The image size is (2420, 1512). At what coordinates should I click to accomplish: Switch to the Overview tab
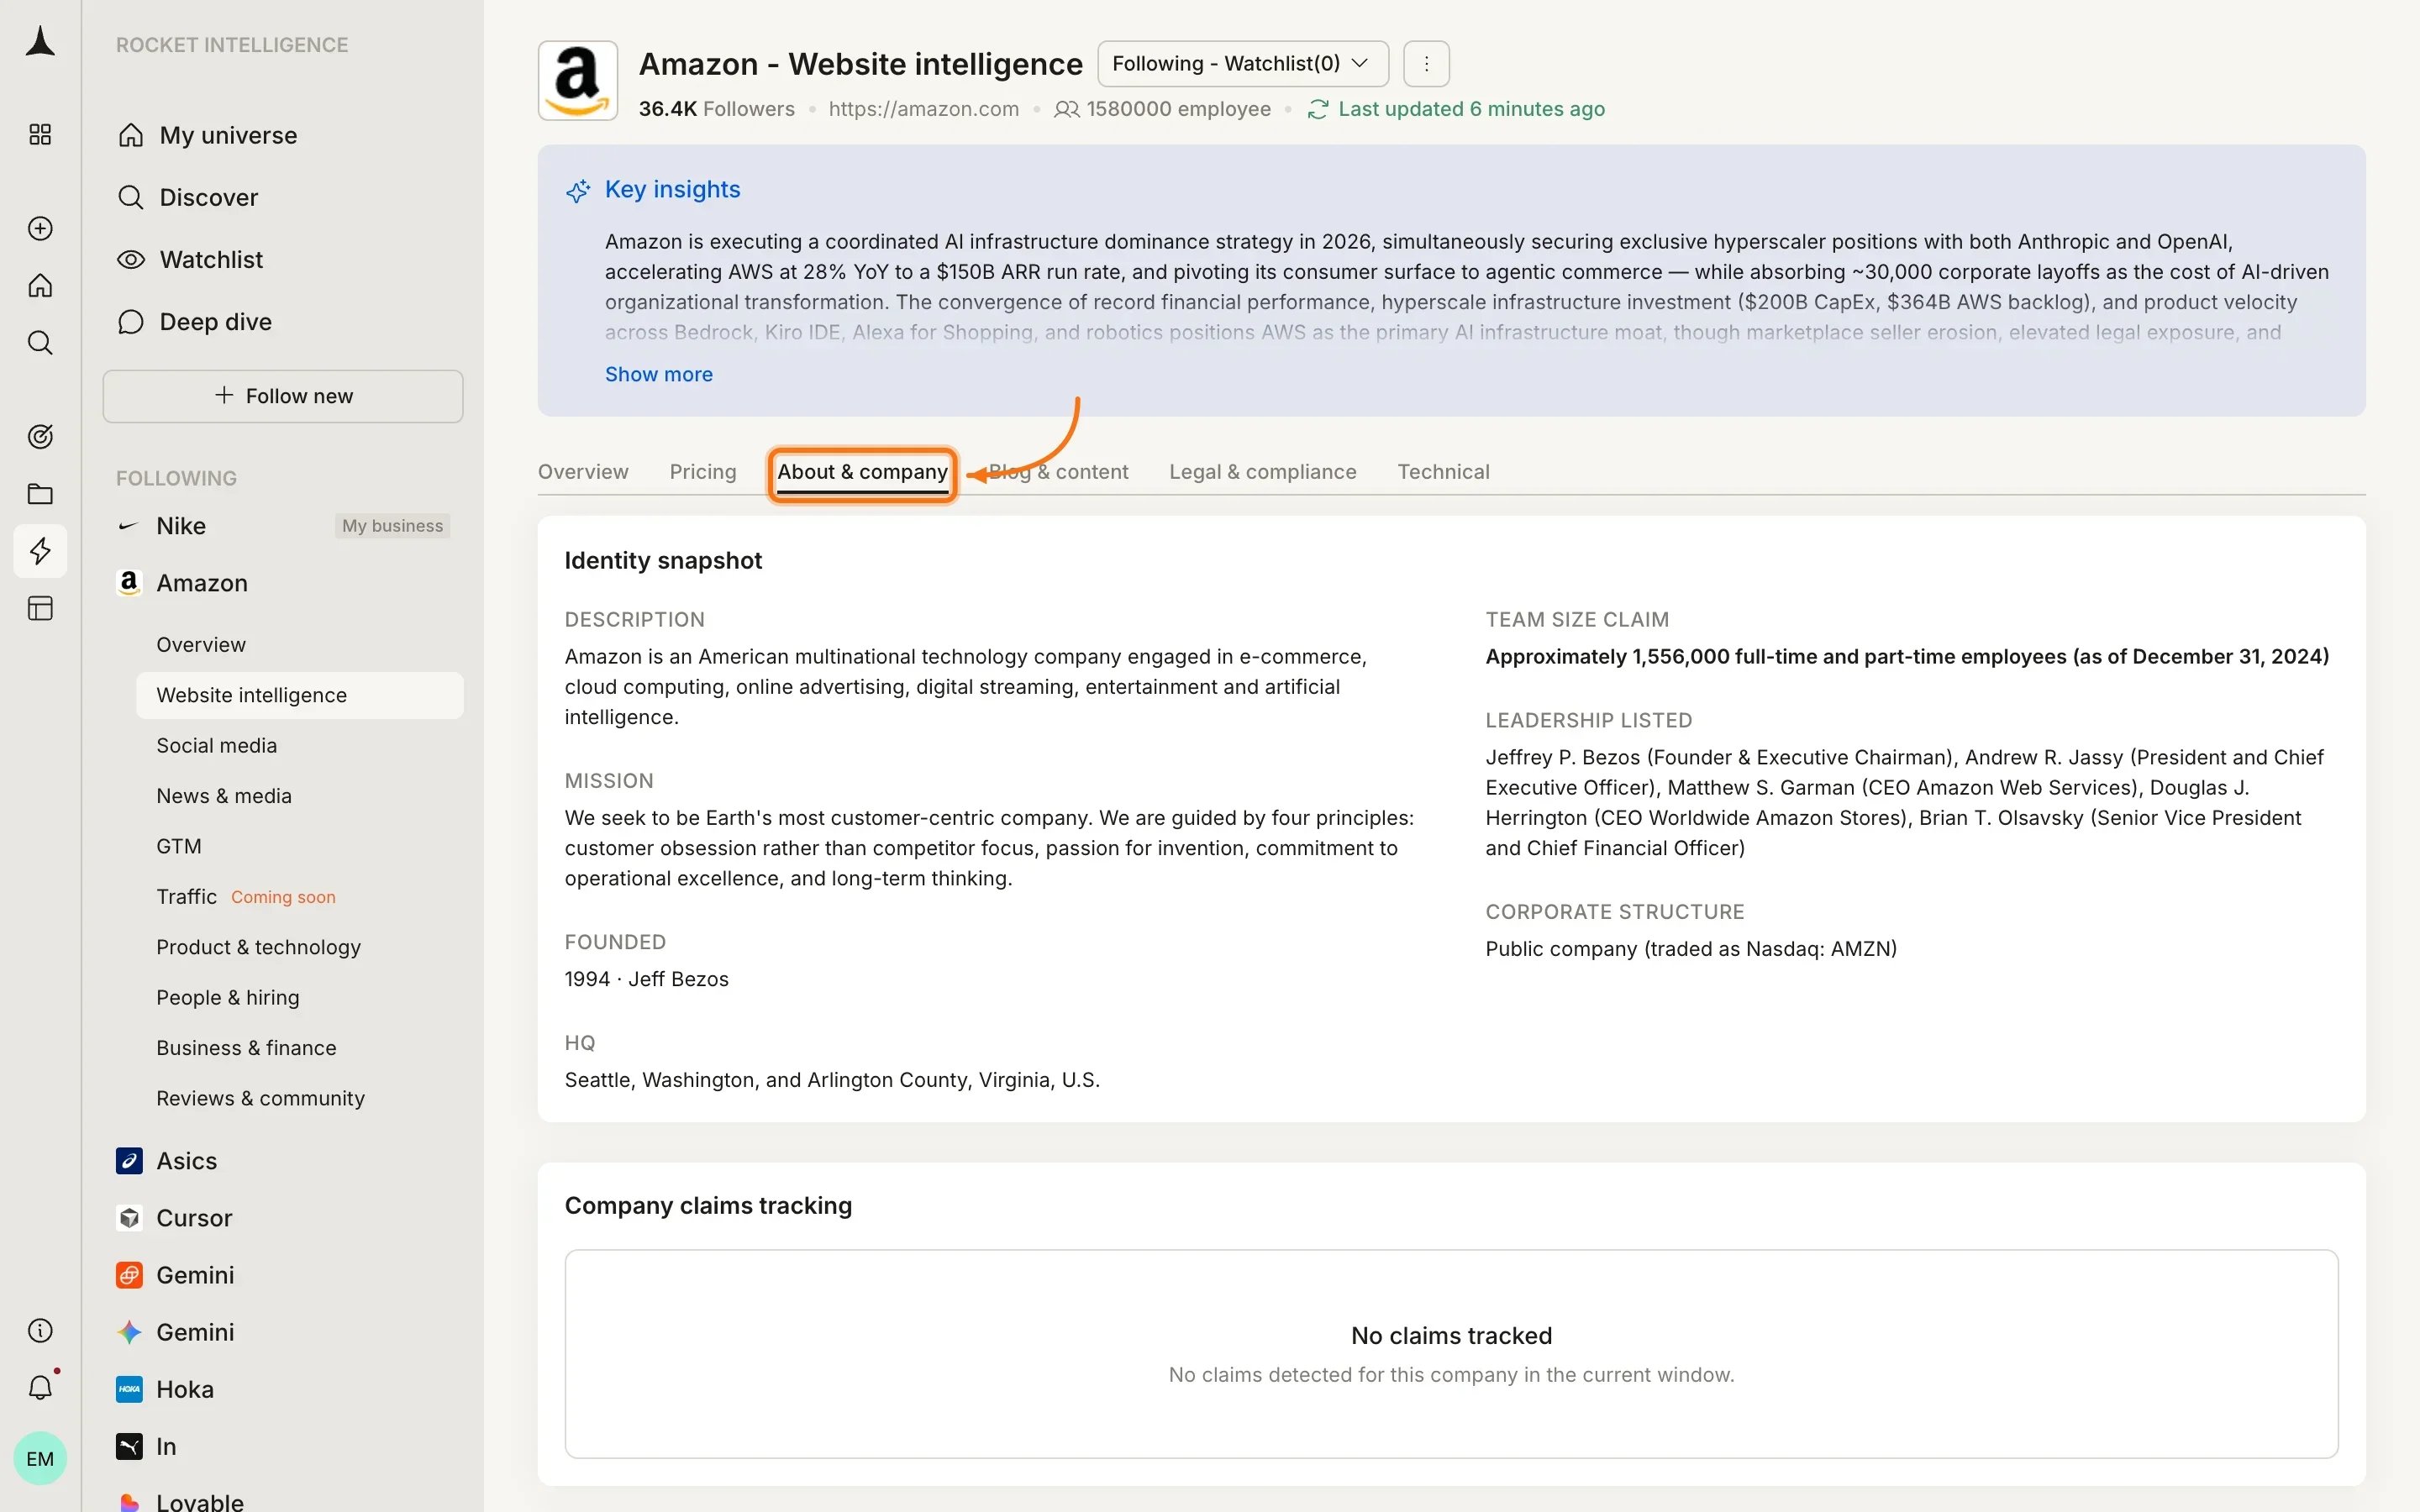tap(583, 472)
